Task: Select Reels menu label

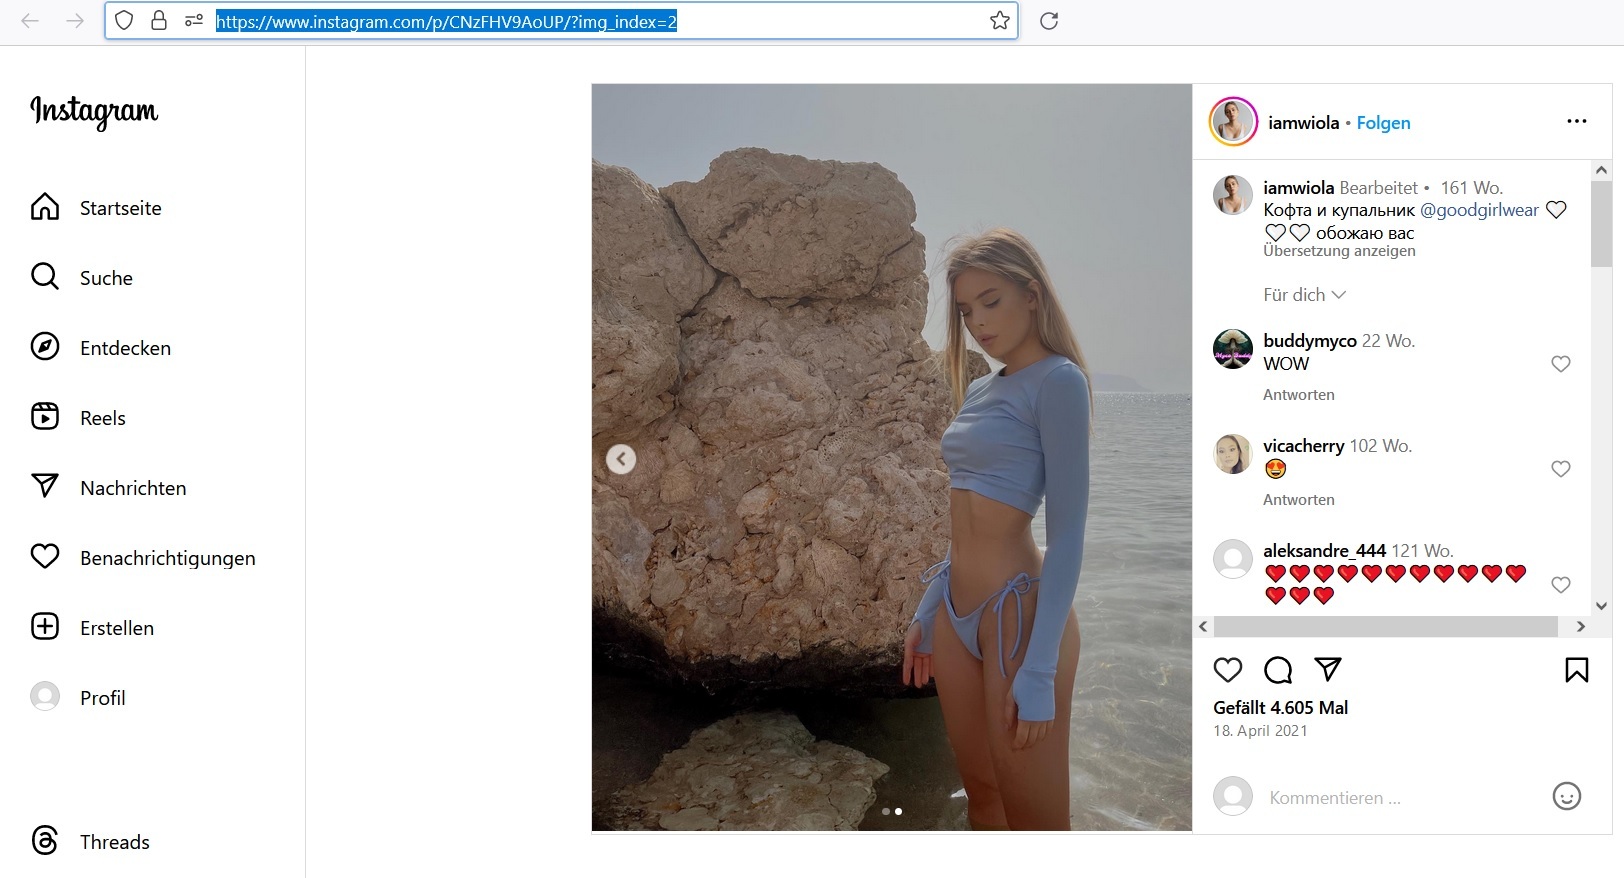Action: (103, 418)
